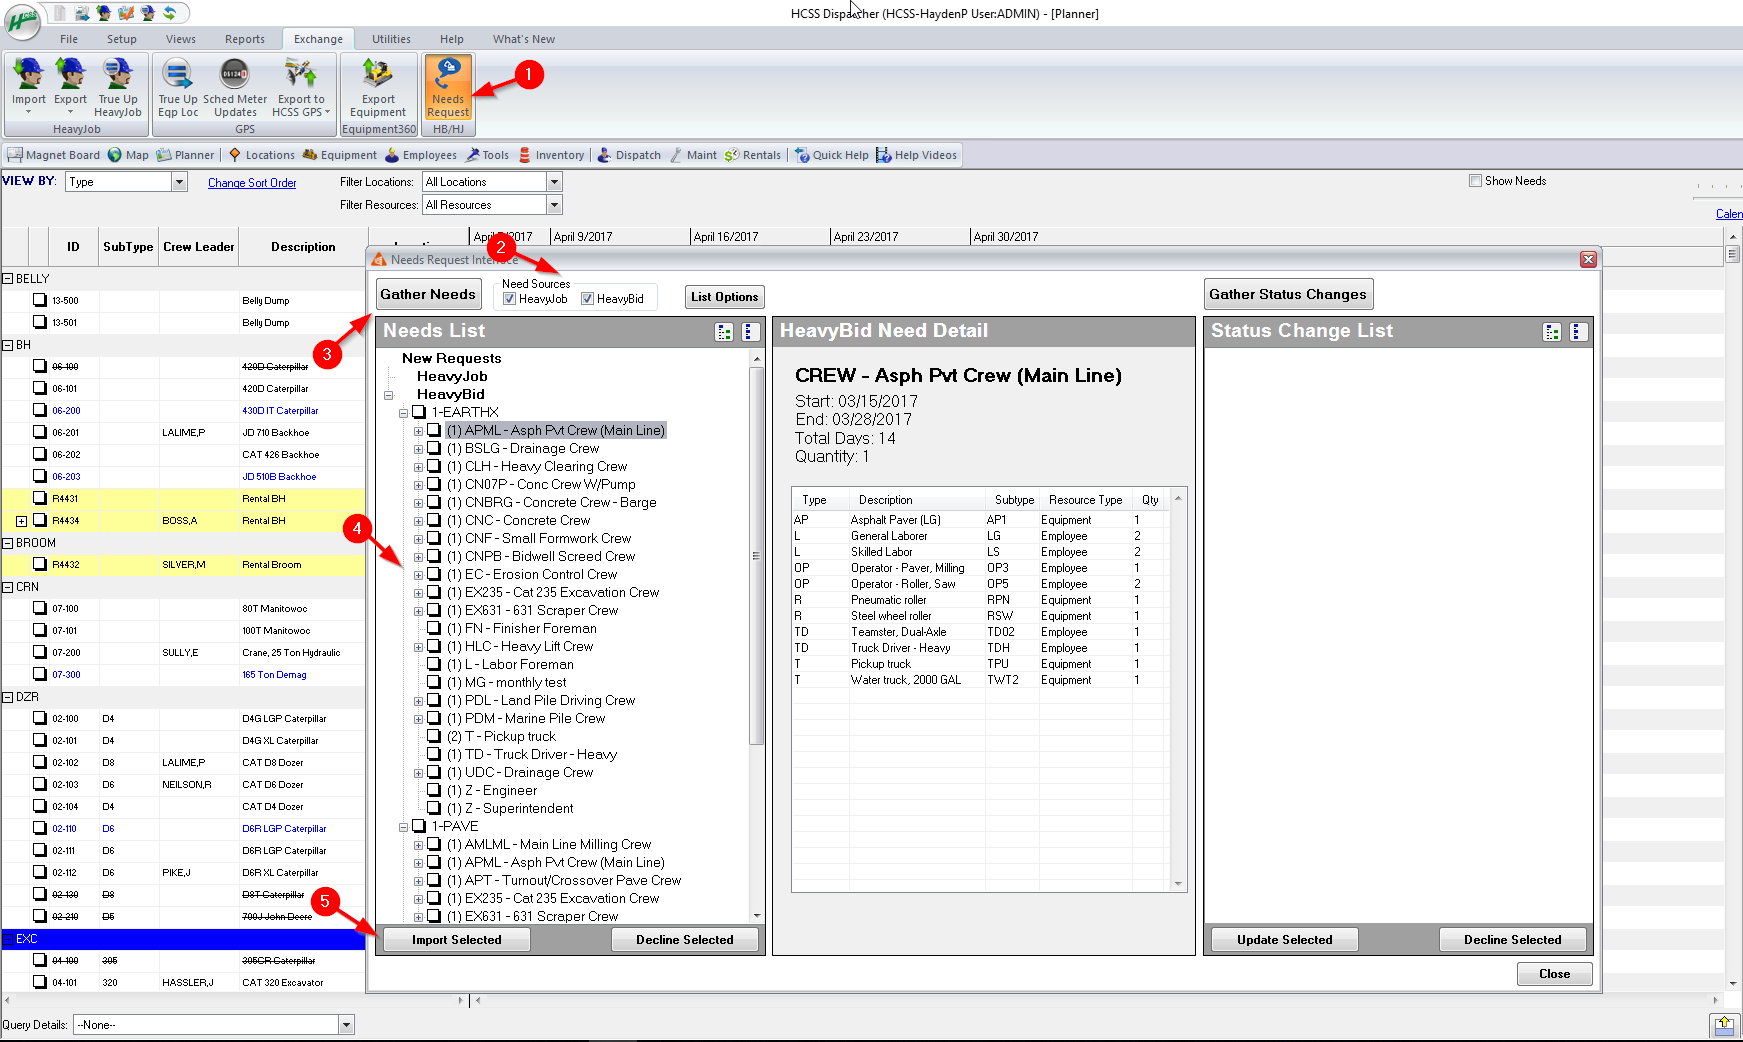Screen dimensions: 1743x1042
Task: Uncheck the HeavyJob need source checkbox
Action: tap(510, 299)
